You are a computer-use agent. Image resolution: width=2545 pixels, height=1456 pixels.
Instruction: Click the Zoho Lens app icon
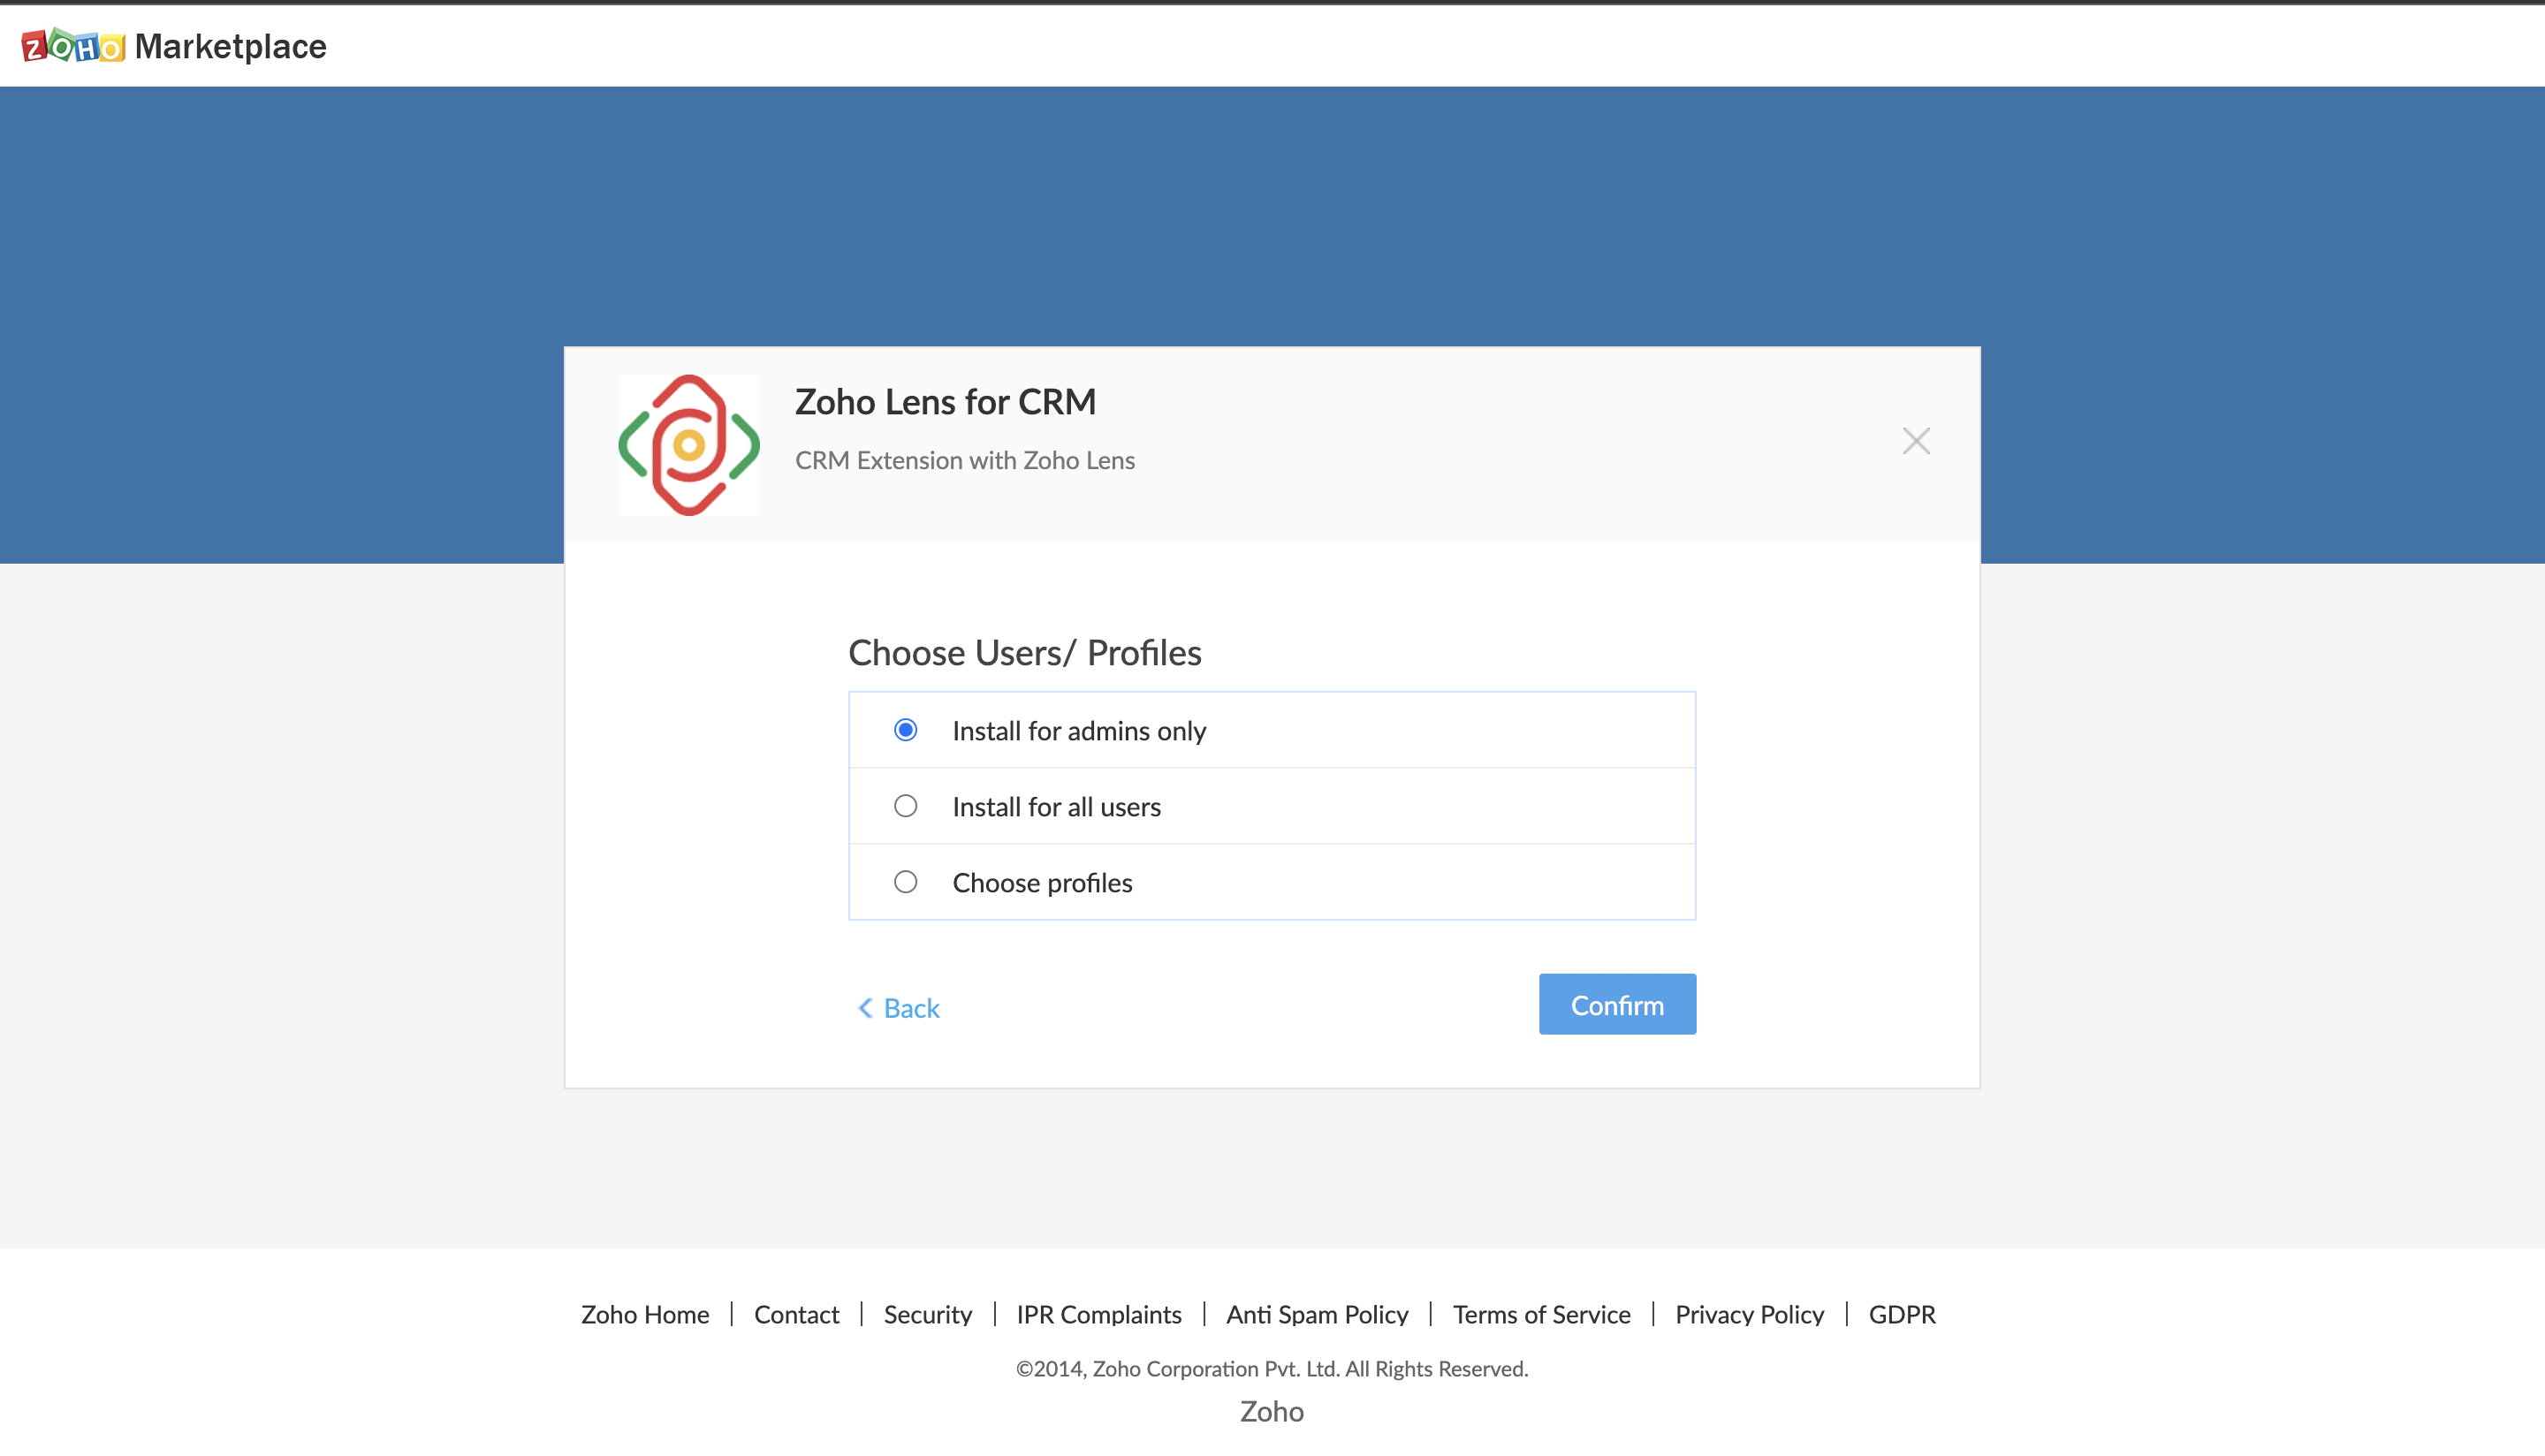pyautogui.click(x=688, y=445)
